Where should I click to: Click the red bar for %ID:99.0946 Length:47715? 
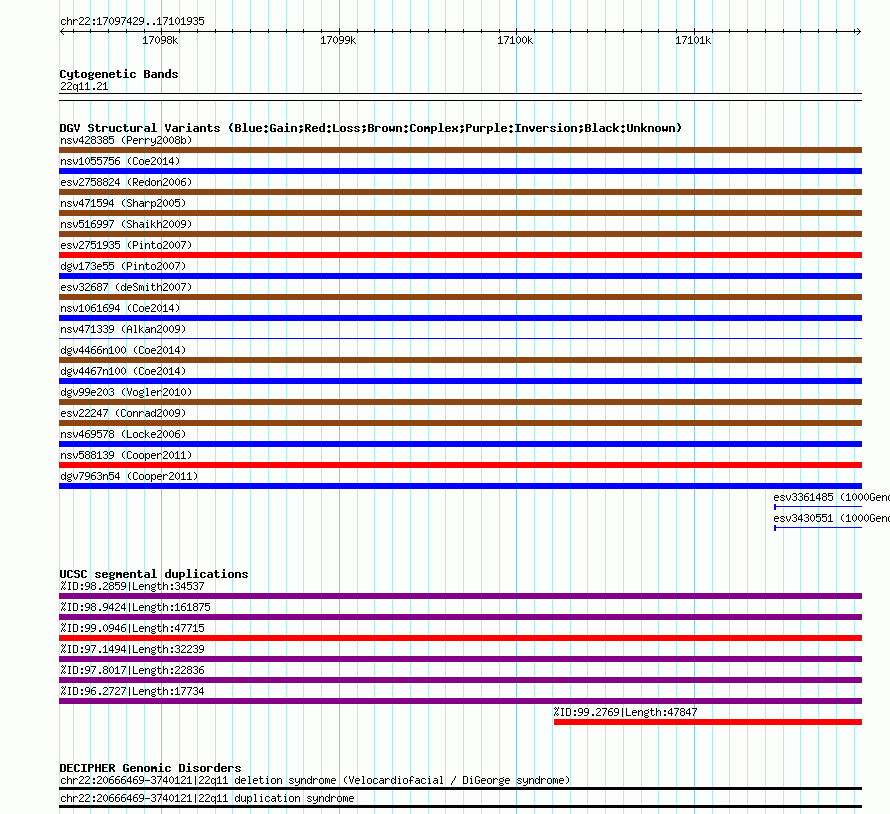[x=460, y=638]
